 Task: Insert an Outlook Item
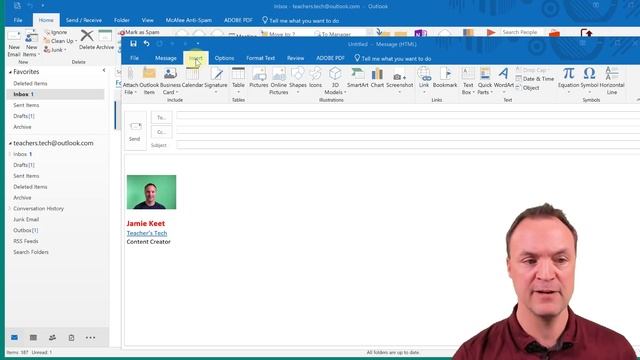pos(149,81)
